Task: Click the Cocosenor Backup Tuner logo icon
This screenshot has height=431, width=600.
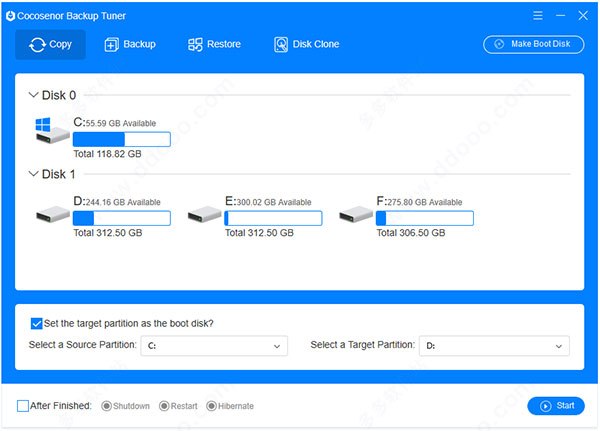Action: 10,16
